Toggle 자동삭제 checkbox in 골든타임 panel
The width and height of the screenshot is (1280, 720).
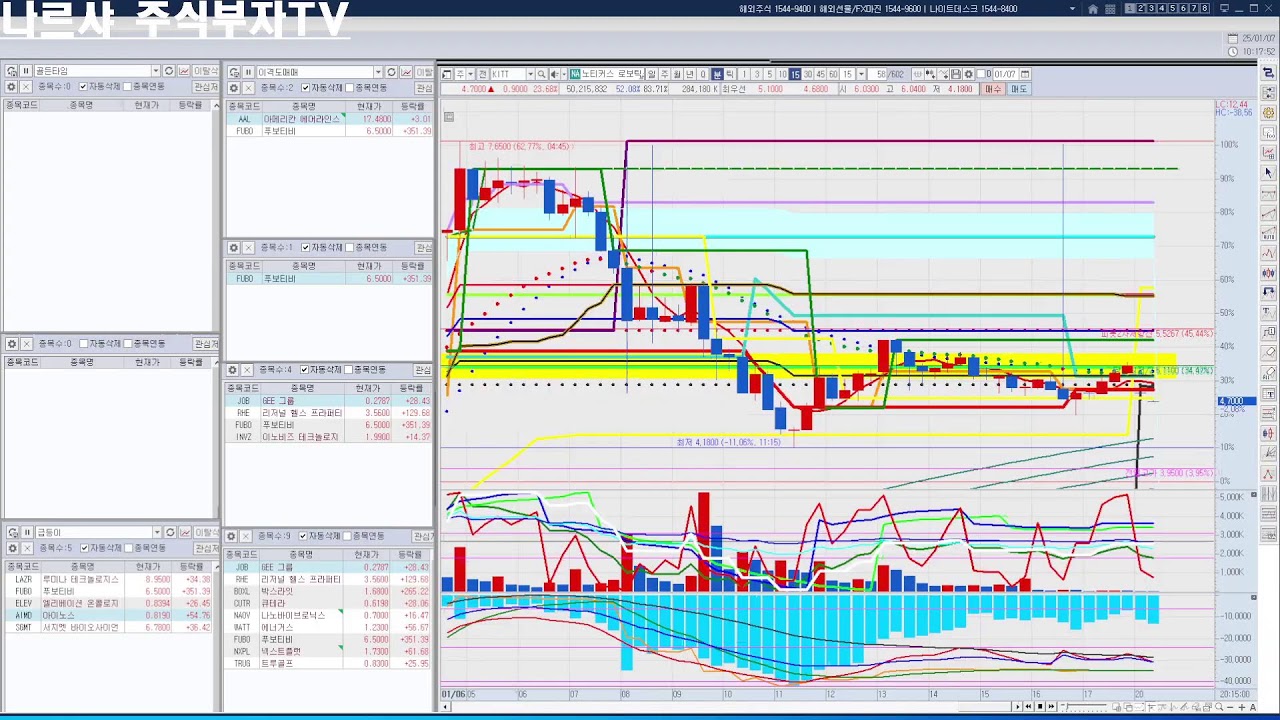coord(83,87)
